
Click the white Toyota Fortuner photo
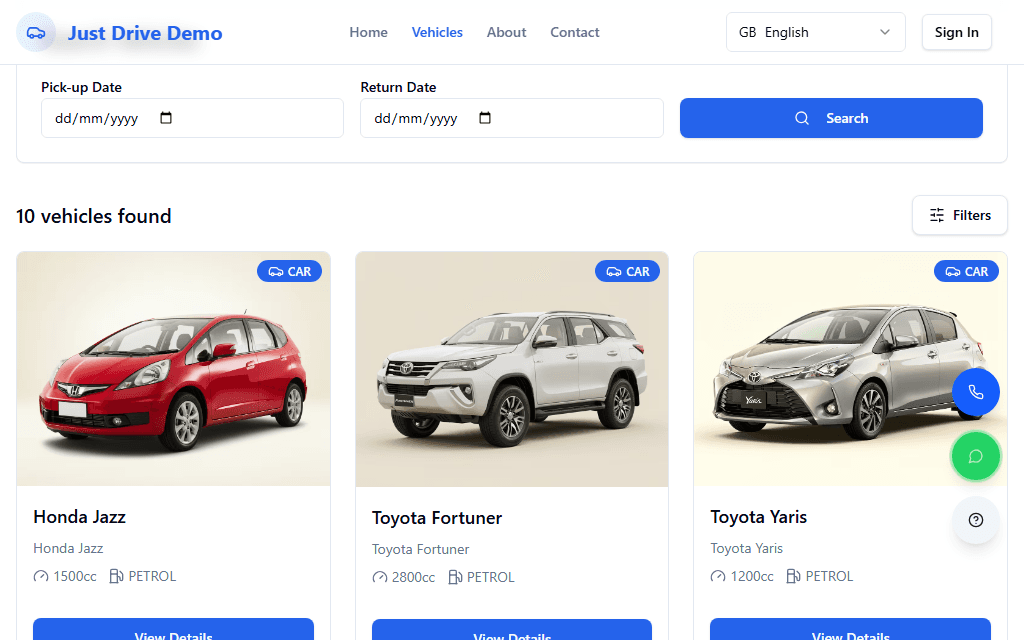point(512,369)
